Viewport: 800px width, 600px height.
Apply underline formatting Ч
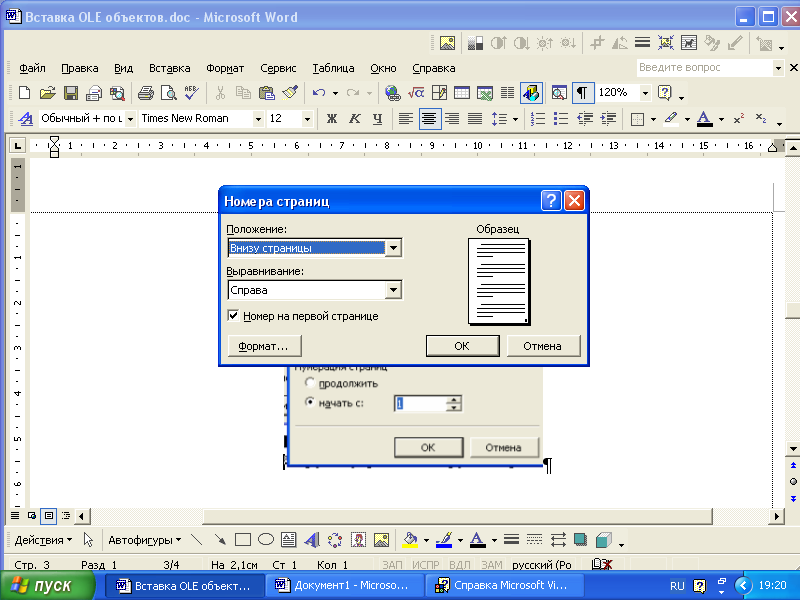click(x=378, y=119)
